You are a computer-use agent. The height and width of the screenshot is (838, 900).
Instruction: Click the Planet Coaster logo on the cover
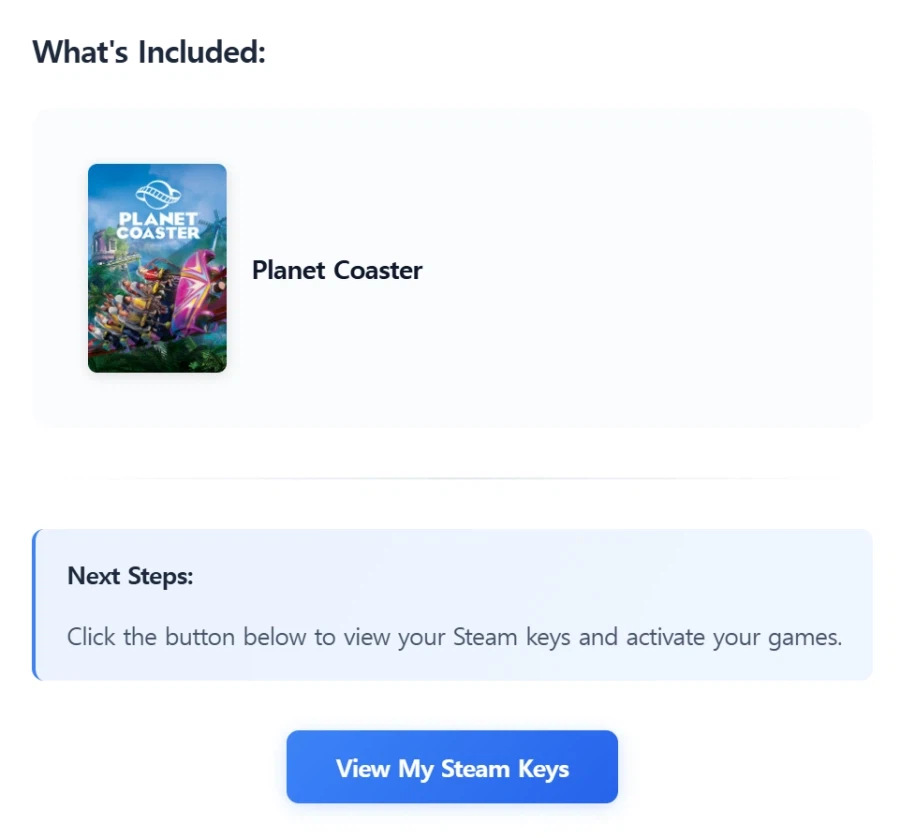[x=157, y=212]
